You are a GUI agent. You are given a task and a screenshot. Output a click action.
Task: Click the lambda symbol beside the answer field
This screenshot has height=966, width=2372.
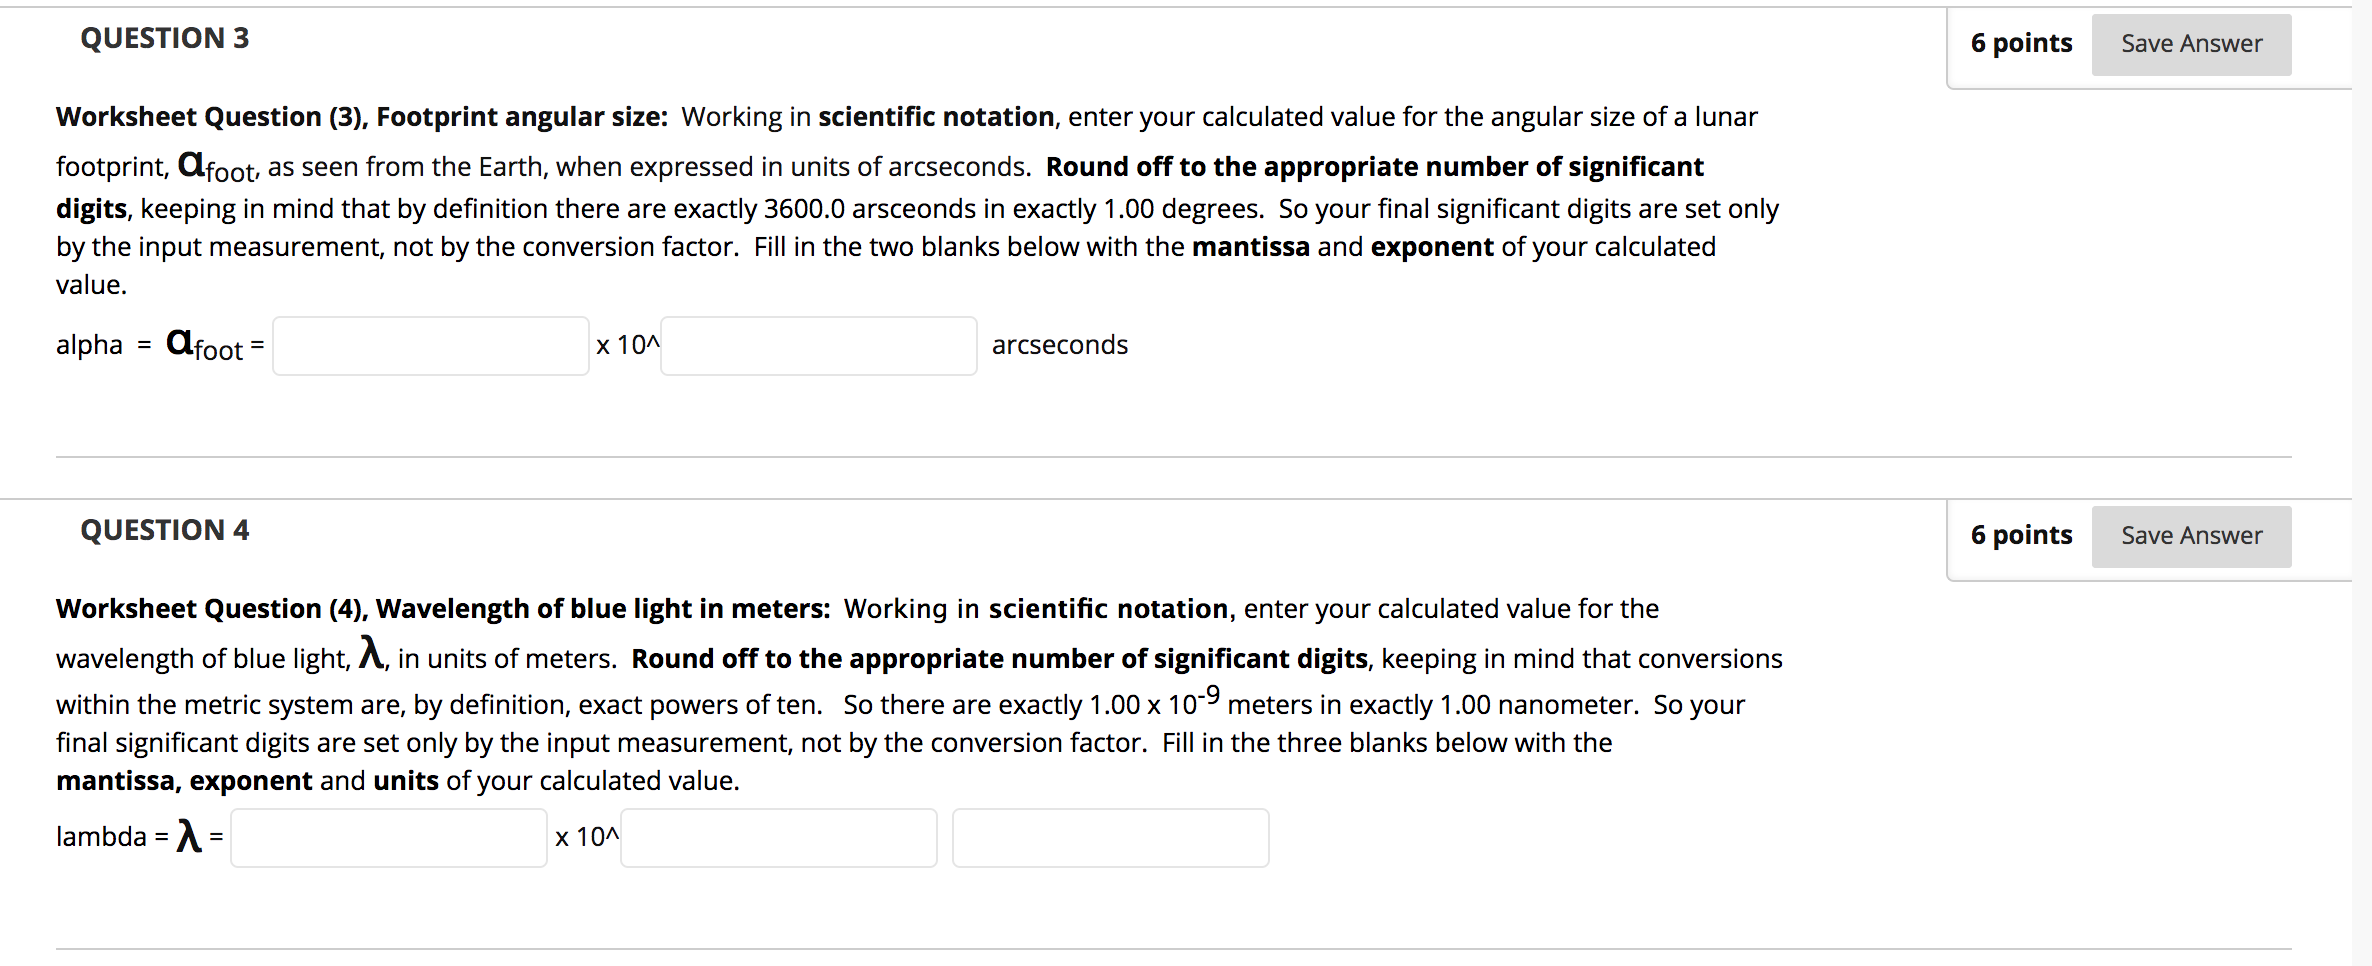pyautogui.click(x=189, y=836)
